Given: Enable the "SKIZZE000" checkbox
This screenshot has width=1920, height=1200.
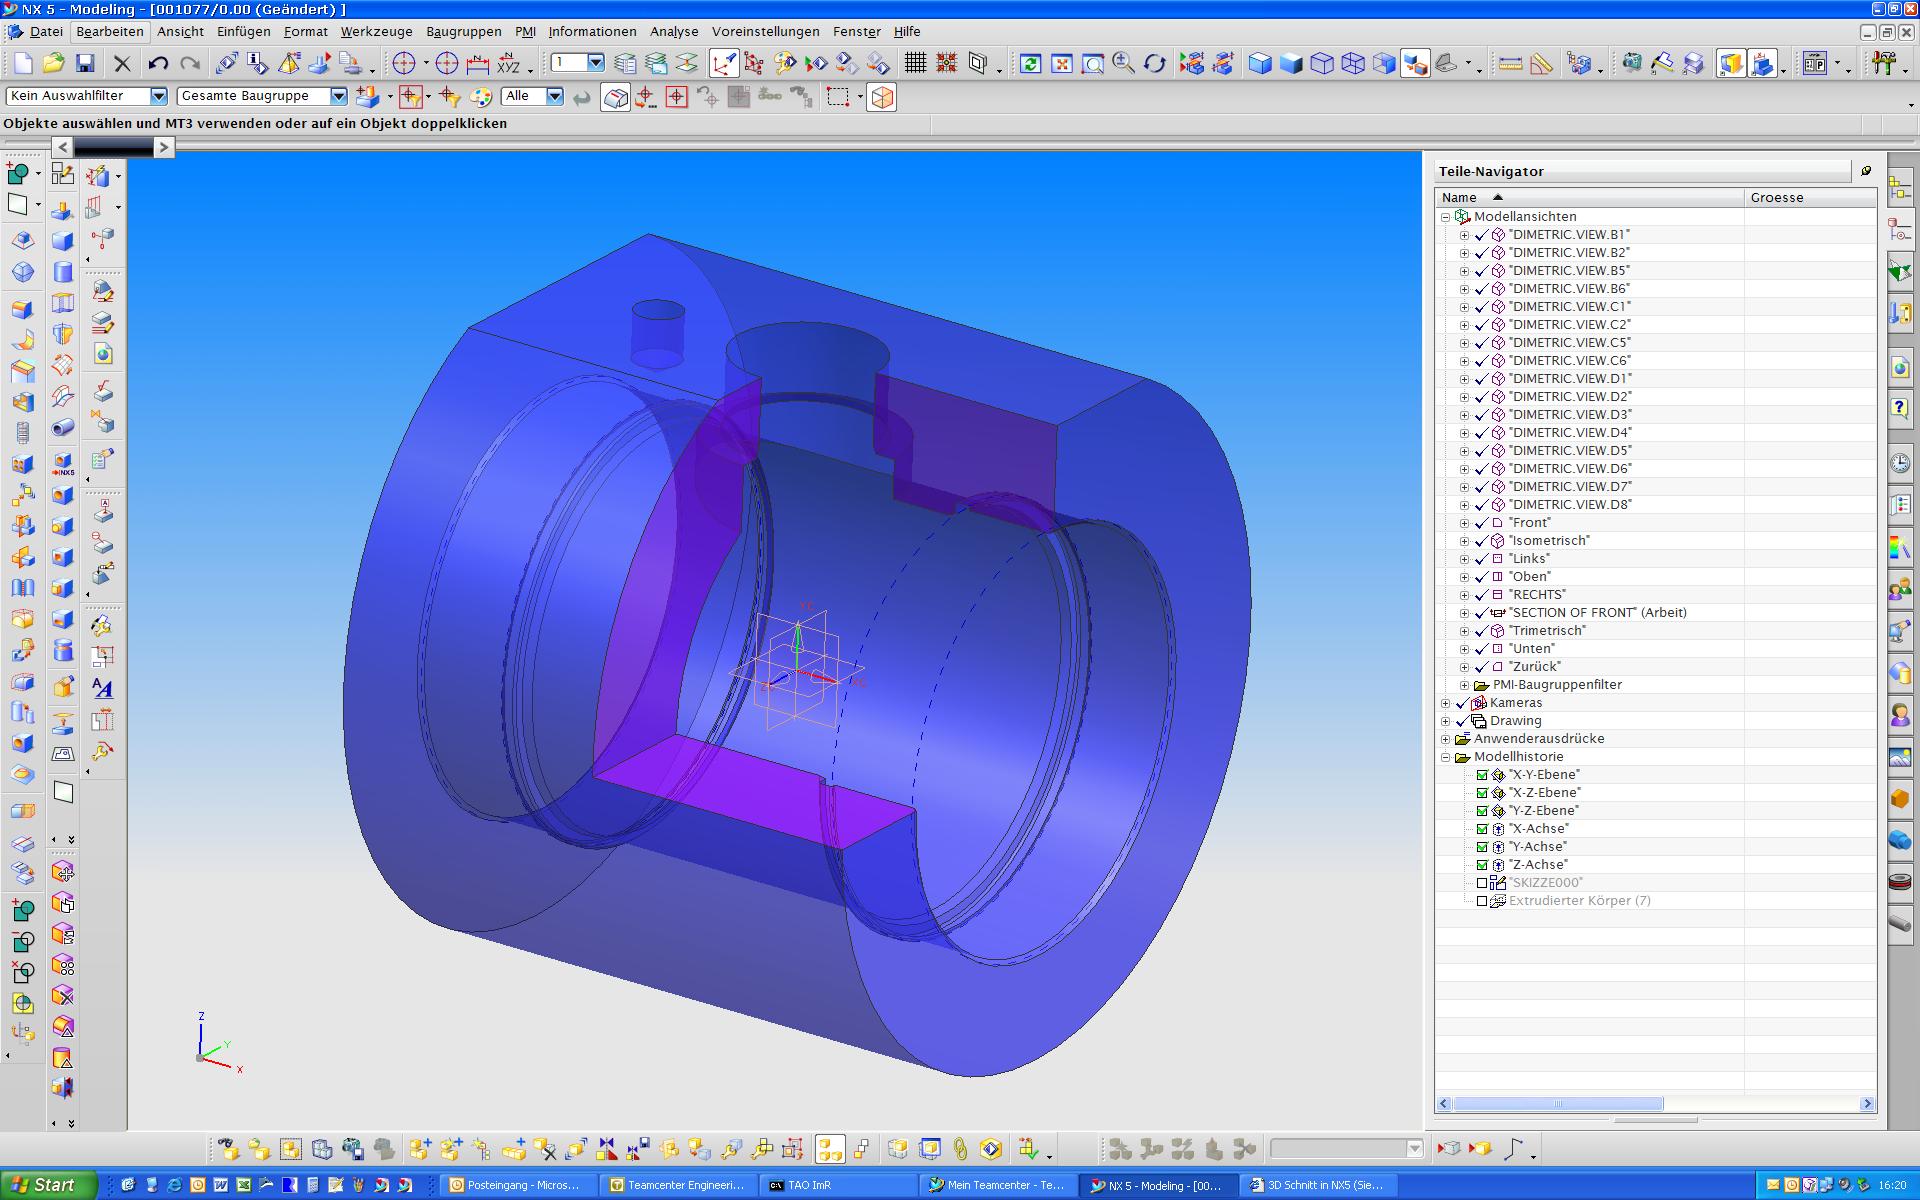Looking at the screenshot, I should 1482,883.
